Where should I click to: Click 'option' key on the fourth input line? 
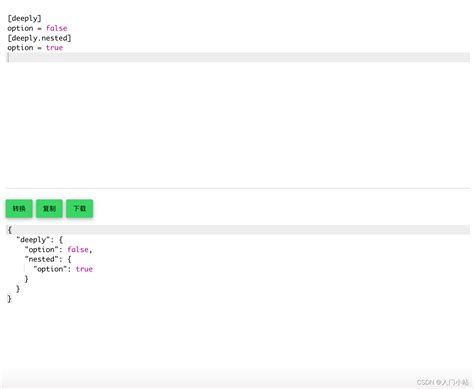20,47
